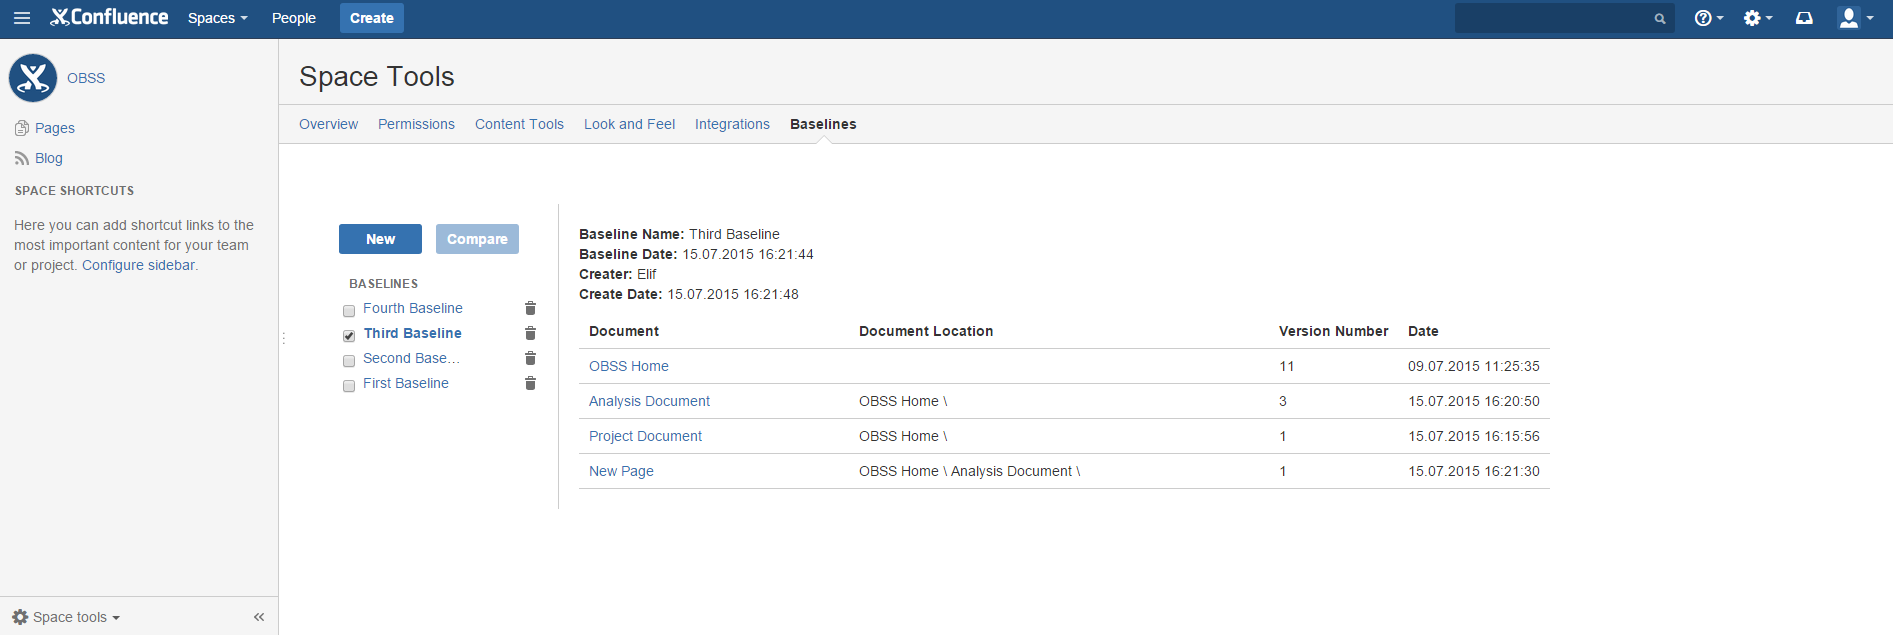The image size is (1893, 635).
Task: Uncheck the Third Baseline checkbox
Action: 349,336
